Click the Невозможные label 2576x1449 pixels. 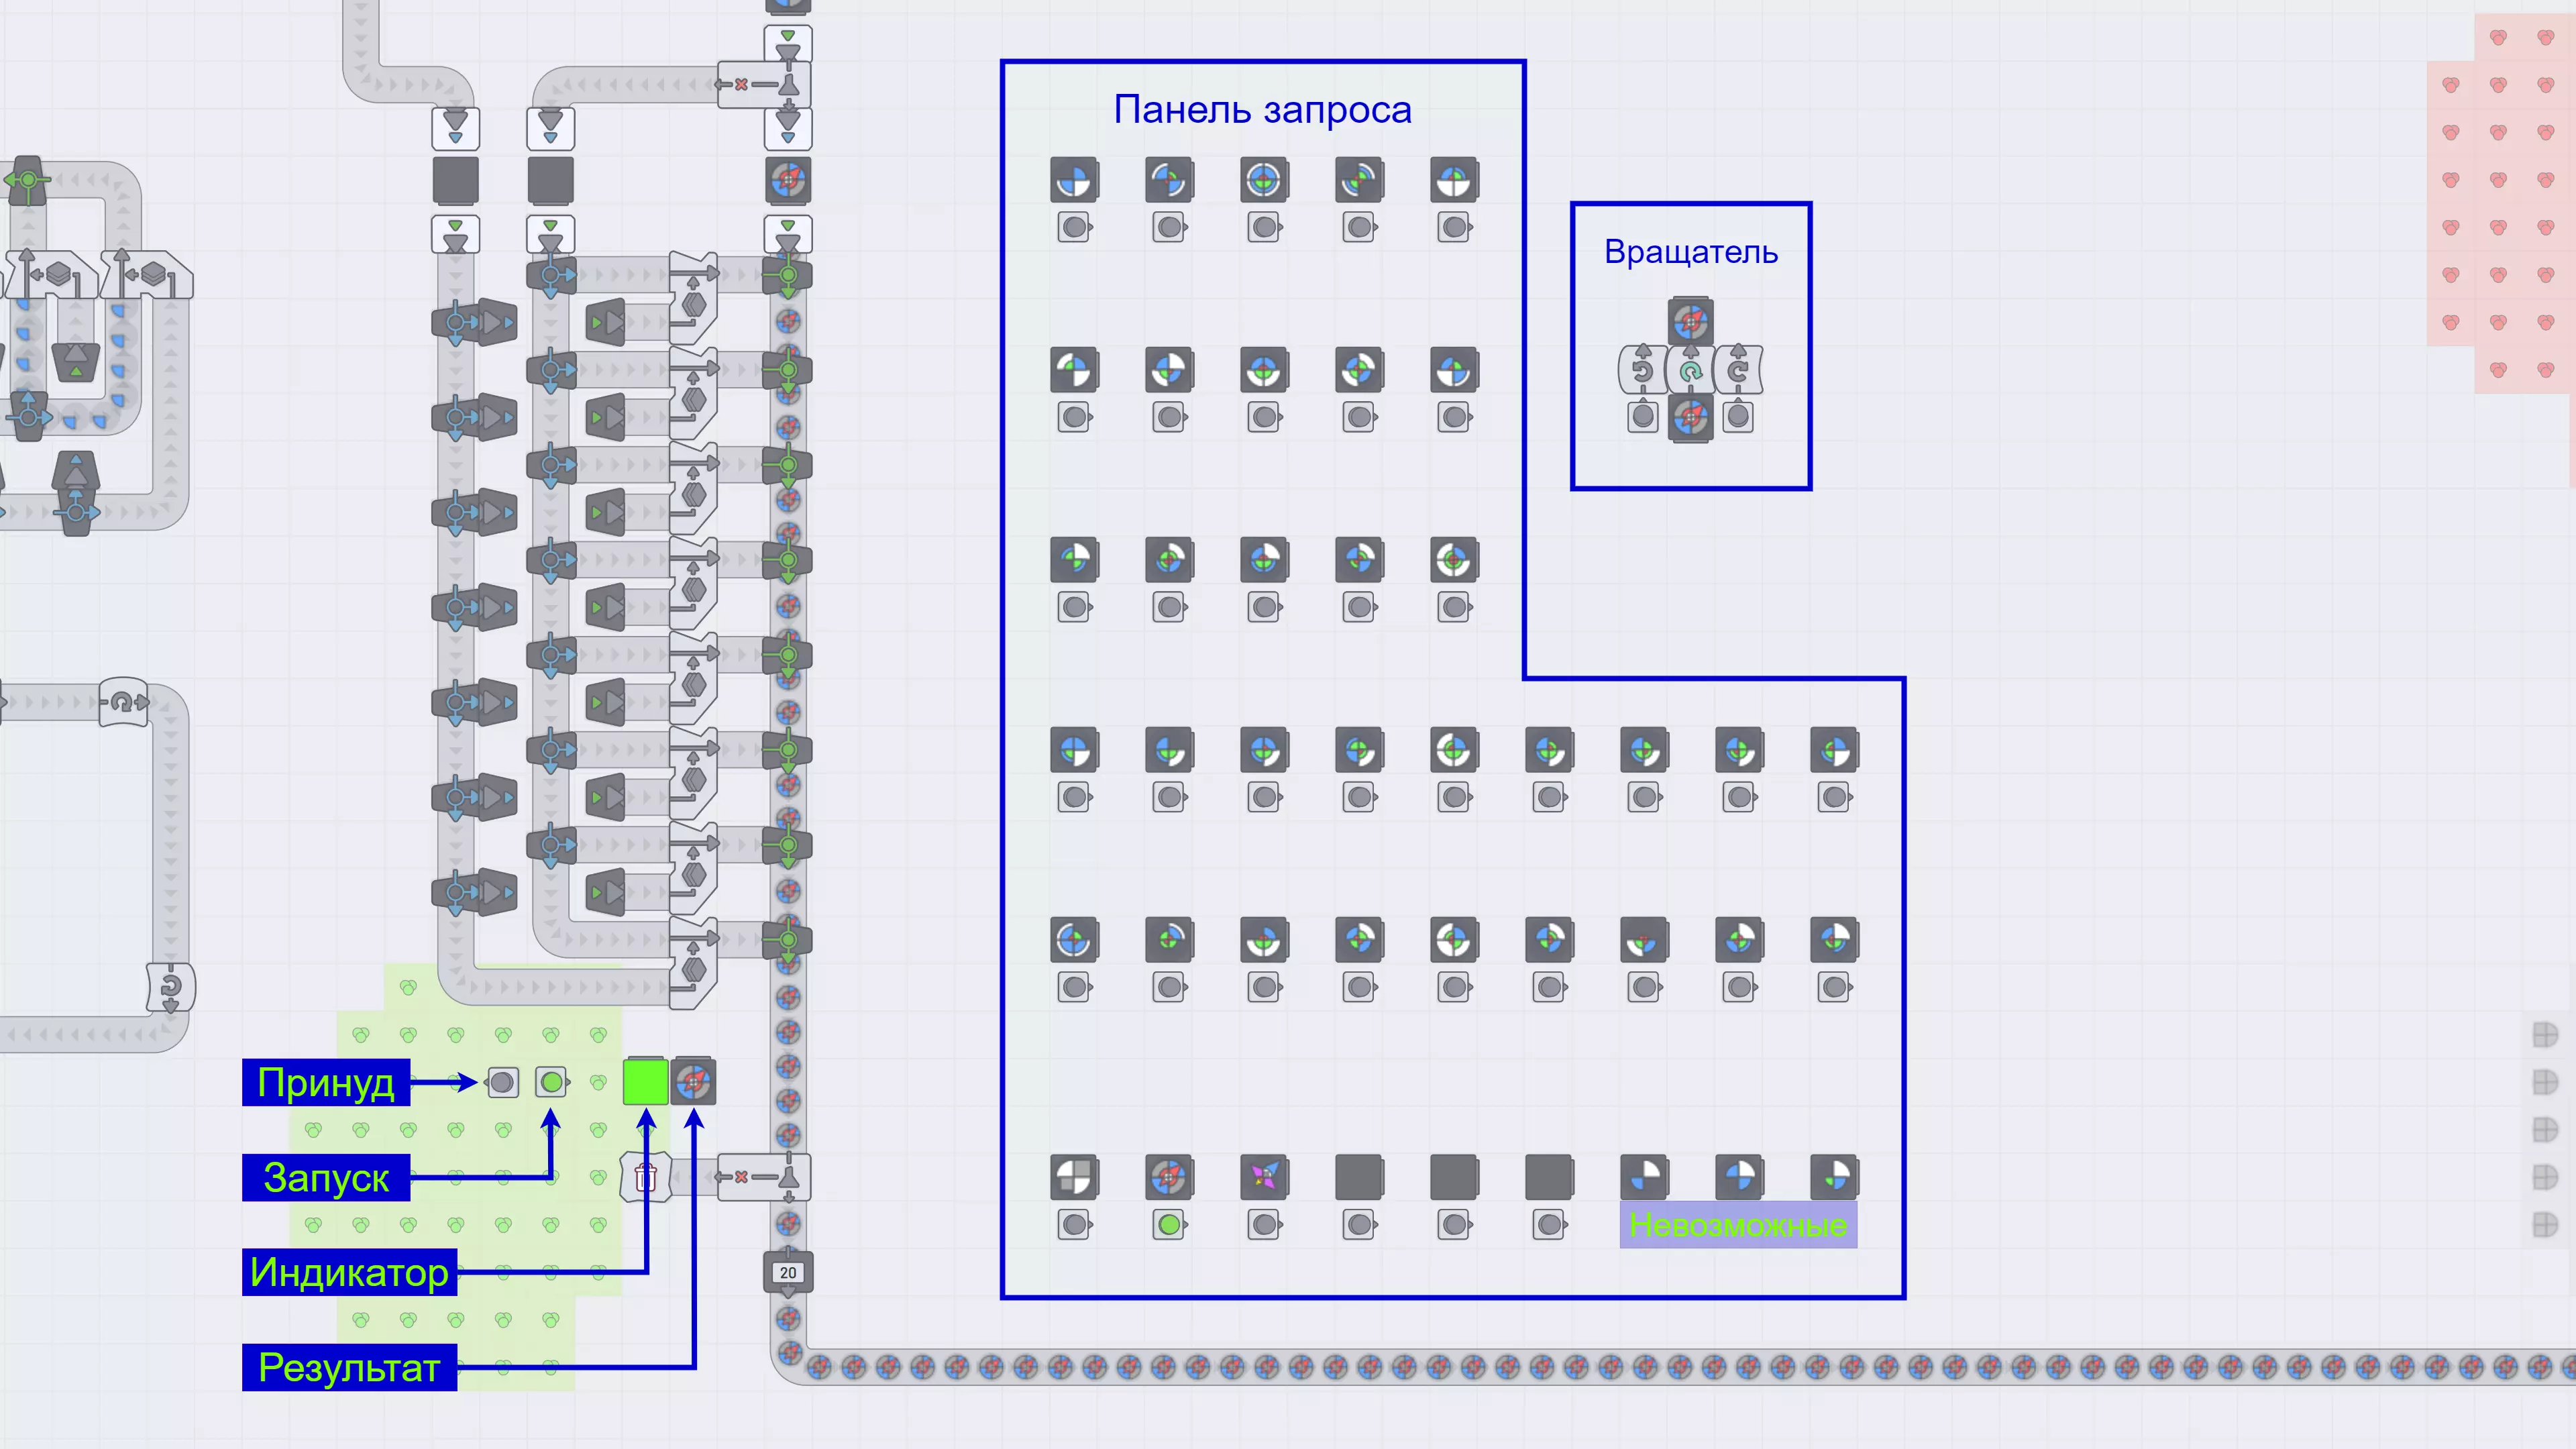[x=1738, y=1225]
